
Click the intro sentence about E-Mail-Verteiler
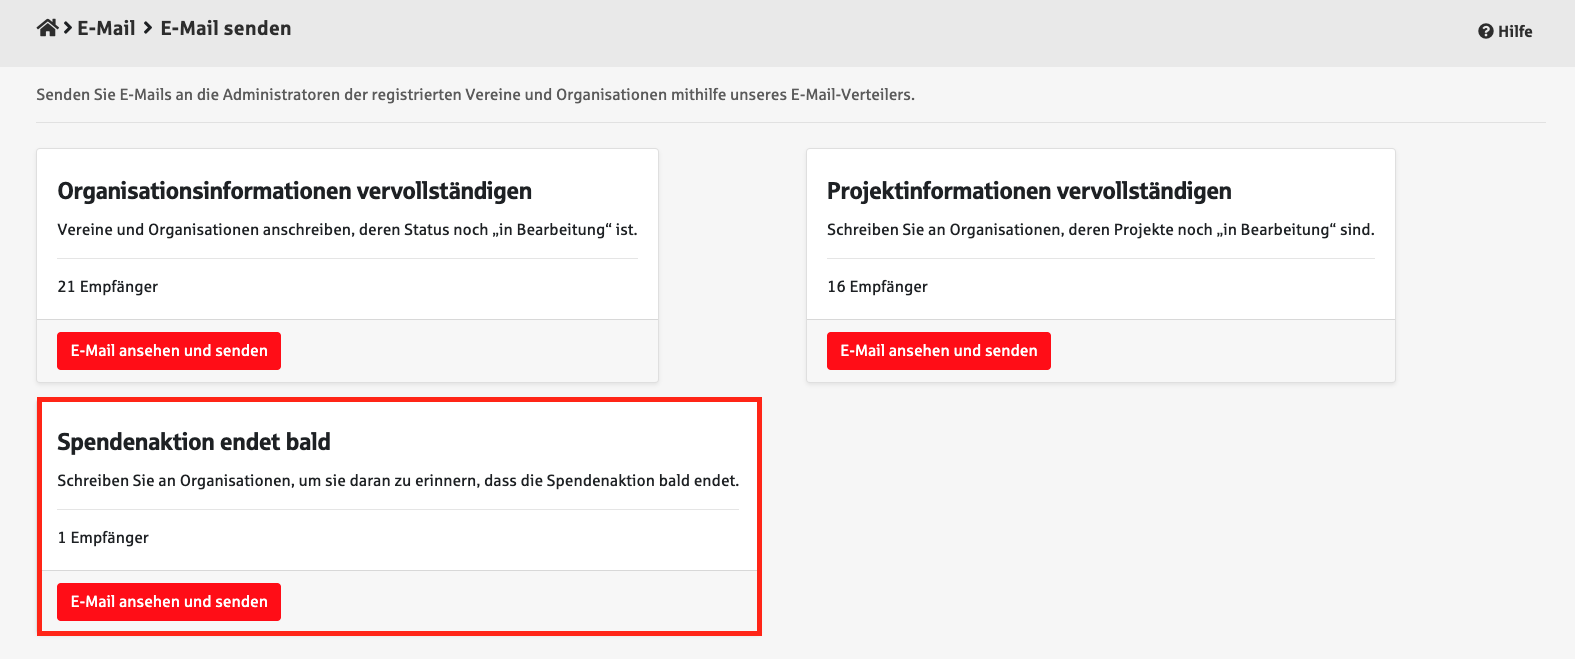click(x=475, y=95)
